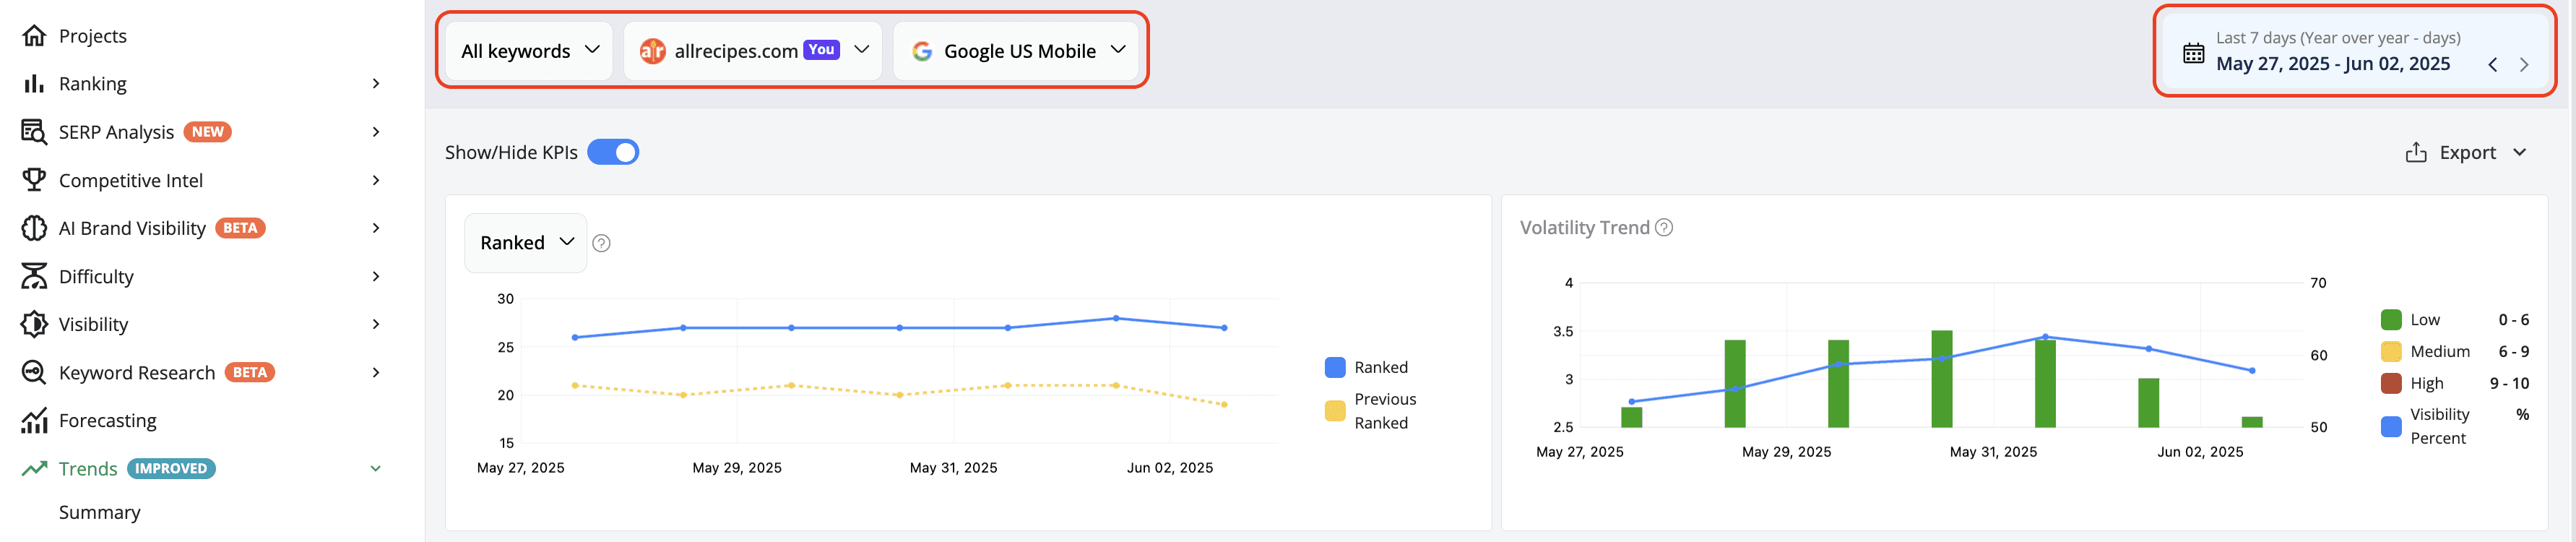Click the SERP Analysis icon

(x=34, y=132)
